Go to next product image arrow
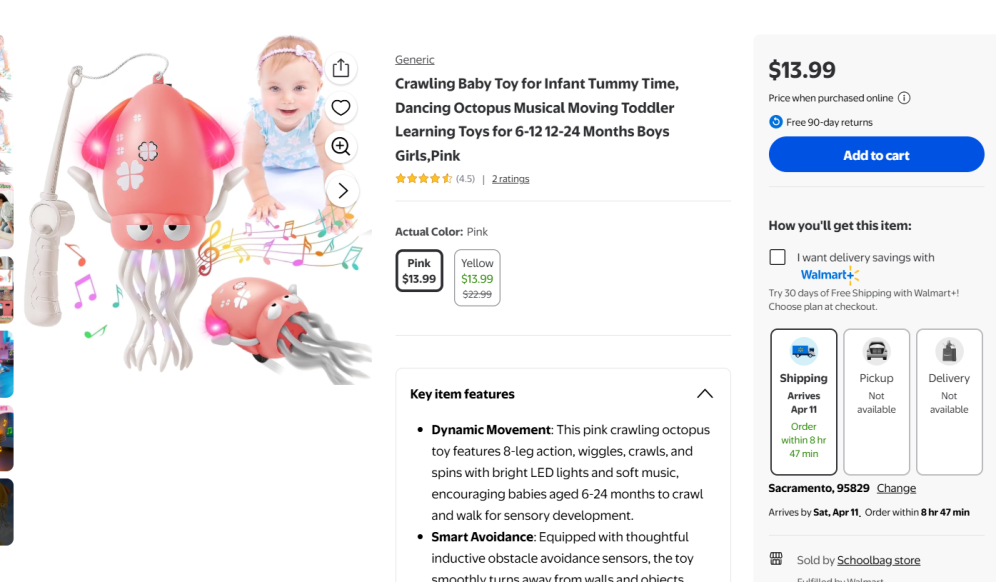Image resolution: width=996 pixels, height=582 pixels. pyautogui.click(x=342, y=190)
